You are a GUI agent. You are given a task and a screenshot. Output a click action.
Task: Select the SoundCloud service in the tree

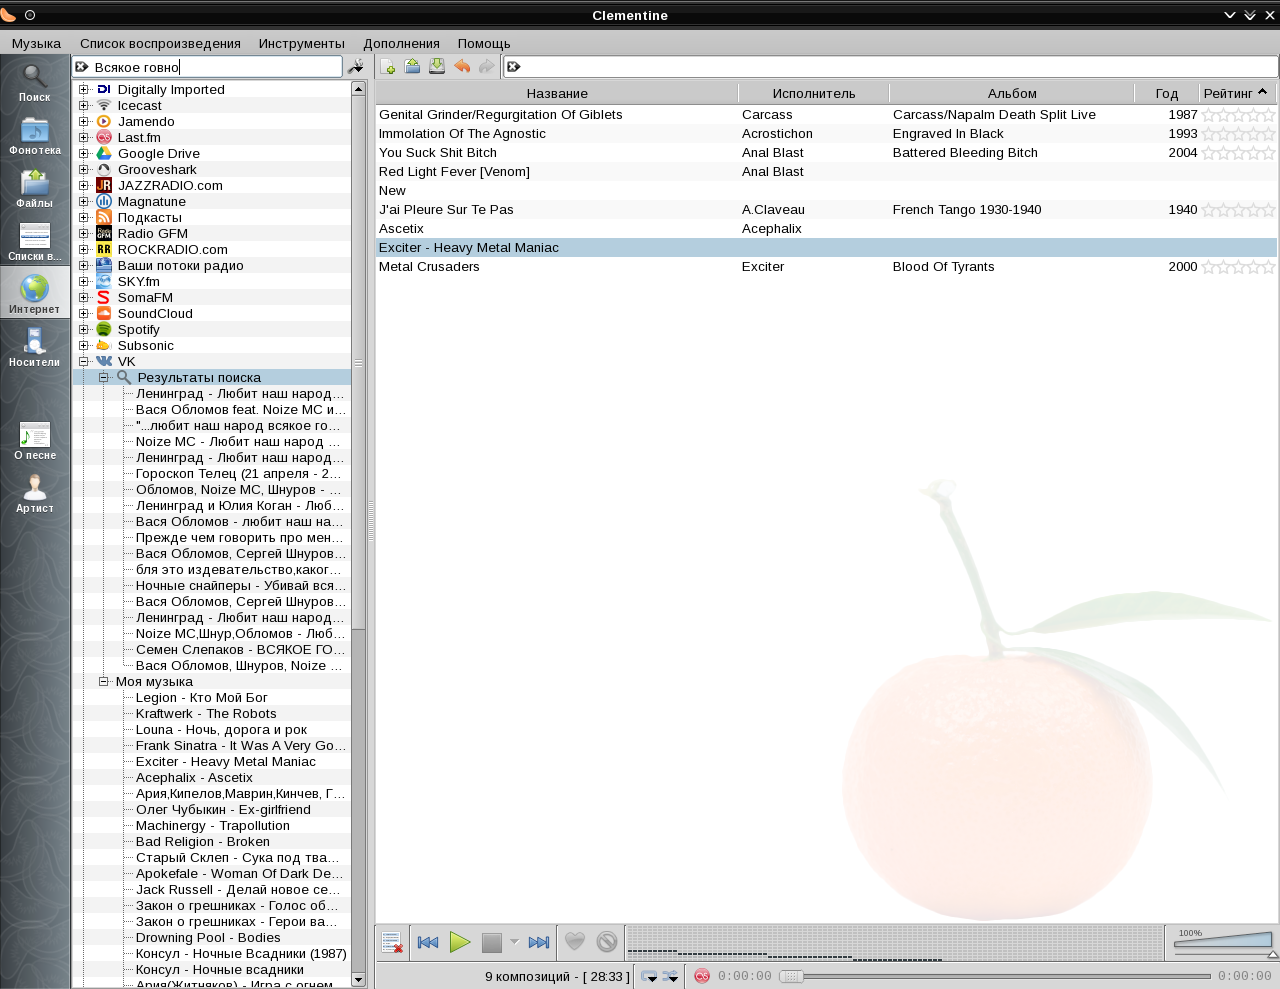[x=155, y=313]
